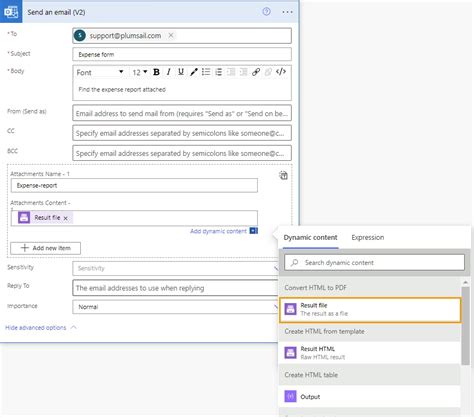The height and width of the screenshot is (417, 474).
Task: Open help for Send an email action
Action: 266,12
